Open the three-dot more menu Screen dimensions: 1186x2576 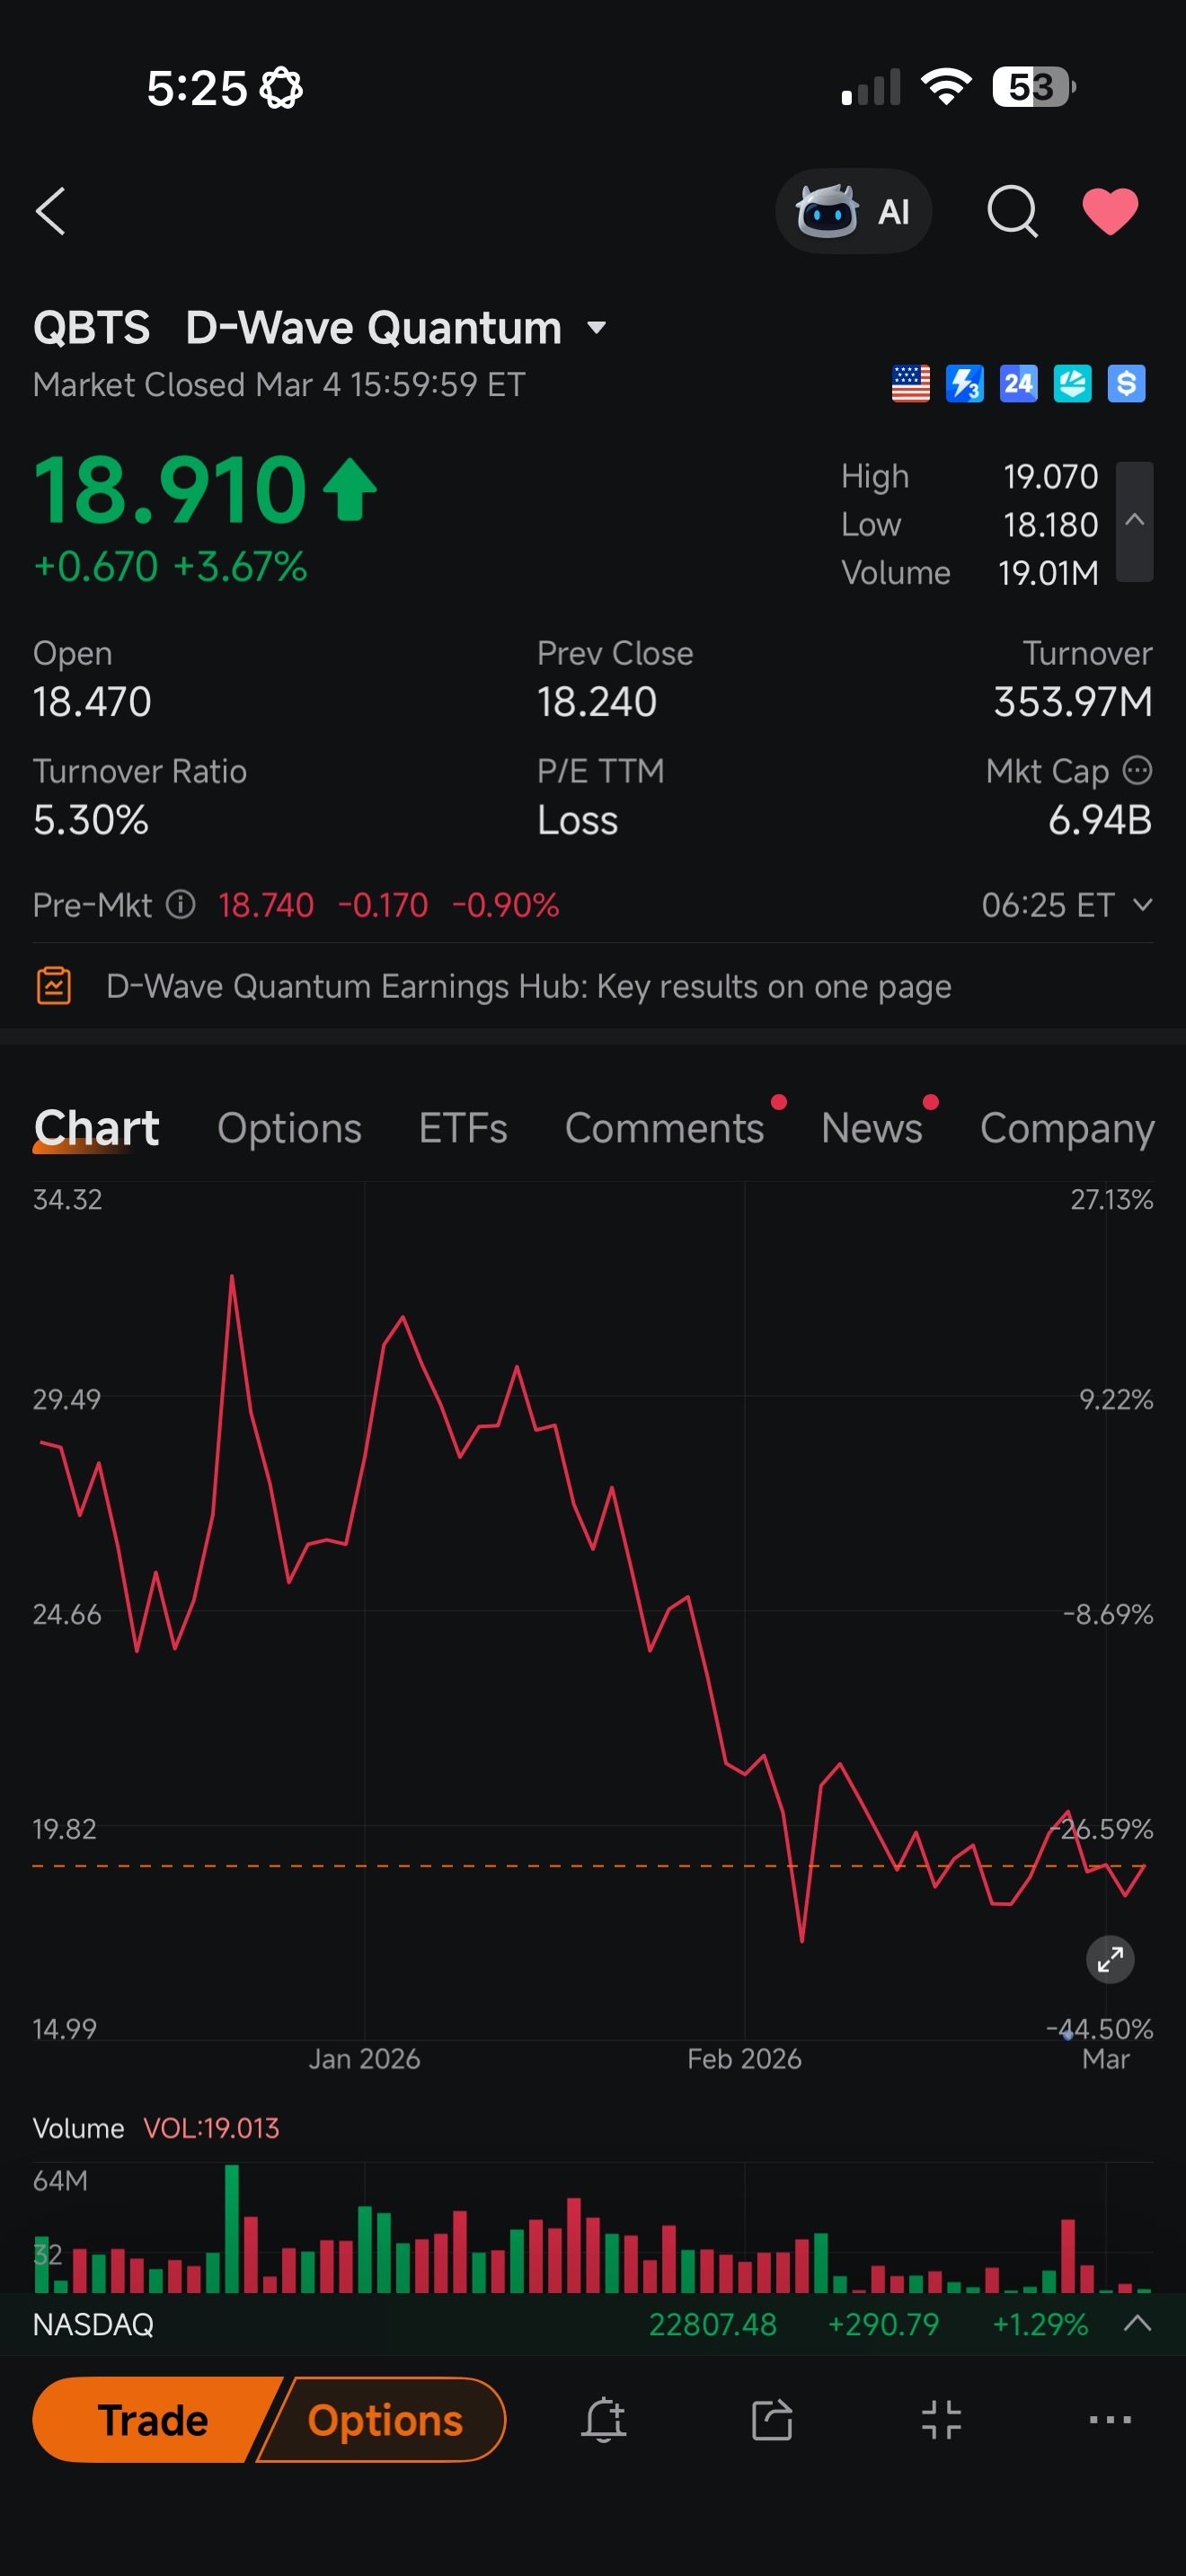(1110, 2420)
